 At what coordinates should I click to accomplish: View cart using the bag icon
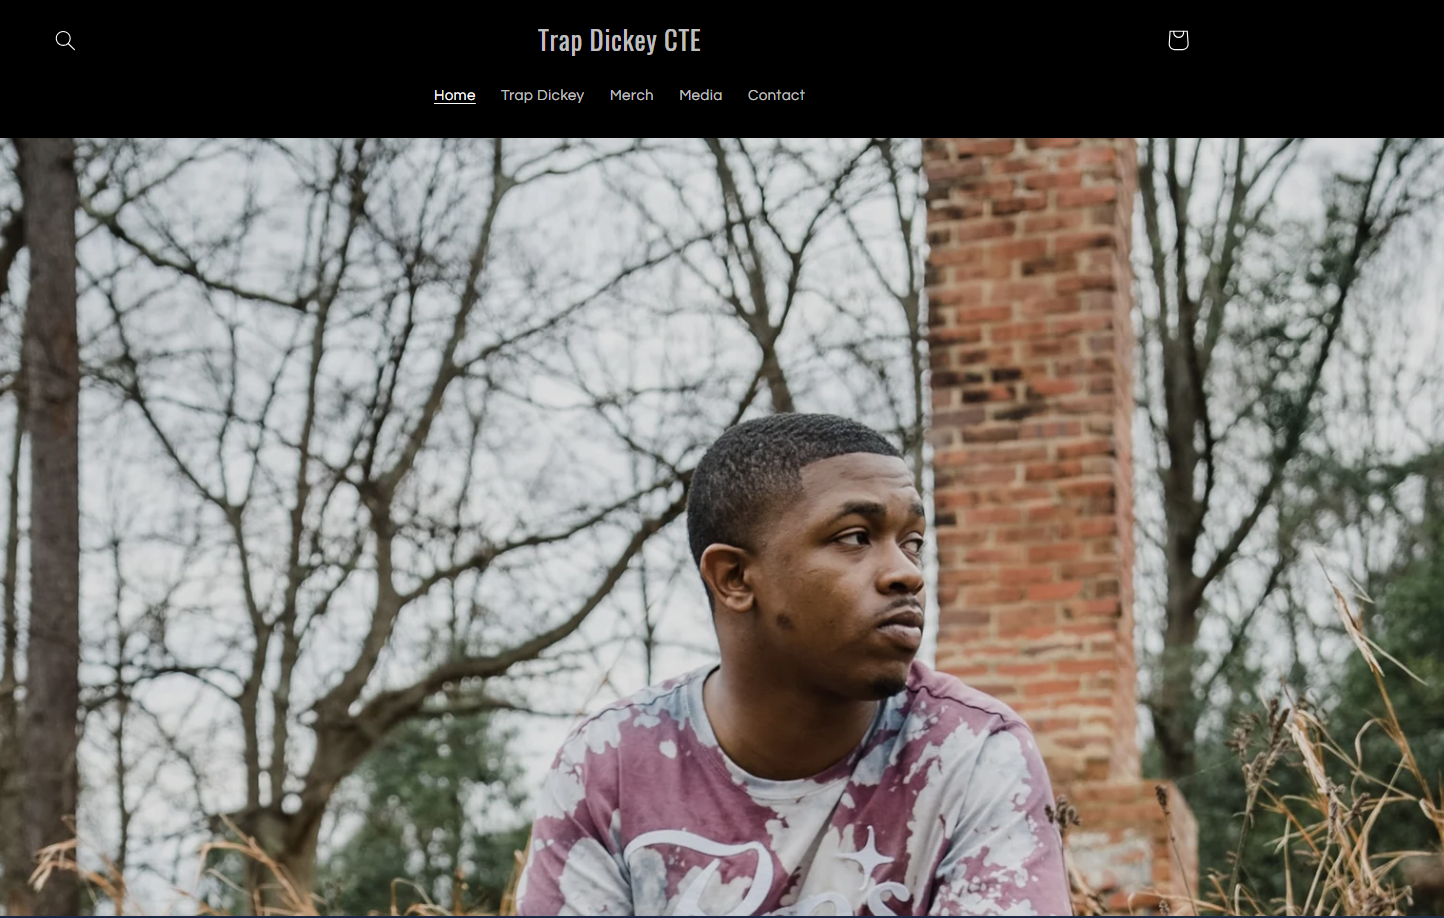tap(1178, 40)
